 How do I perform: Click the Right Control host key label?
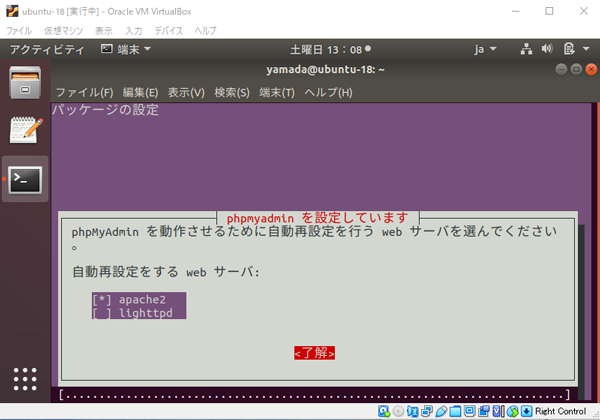coord(560,411)
